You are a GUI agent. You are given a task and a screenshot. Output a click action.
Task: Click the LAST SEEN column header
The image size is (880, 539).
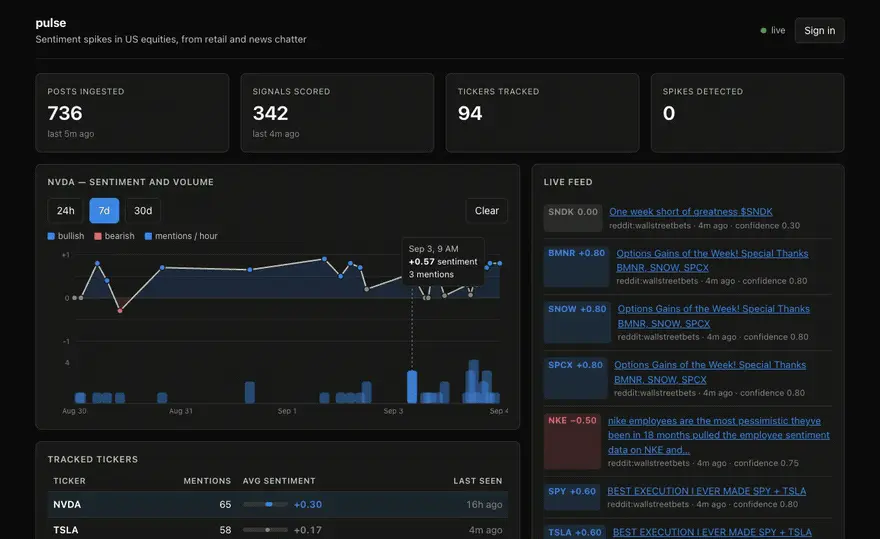(478, 481)
